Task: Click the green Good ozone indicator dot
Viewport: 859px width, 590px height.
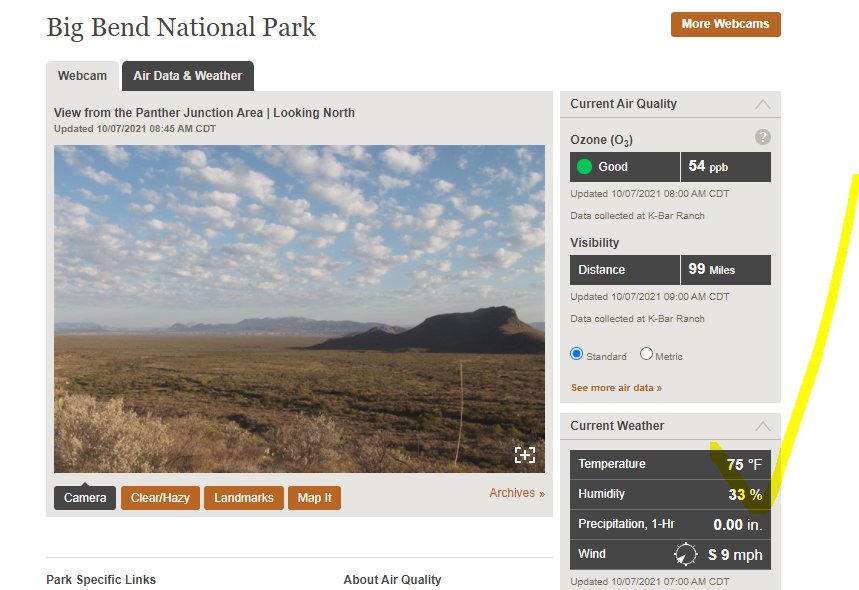Action: [x=585, y=167]
